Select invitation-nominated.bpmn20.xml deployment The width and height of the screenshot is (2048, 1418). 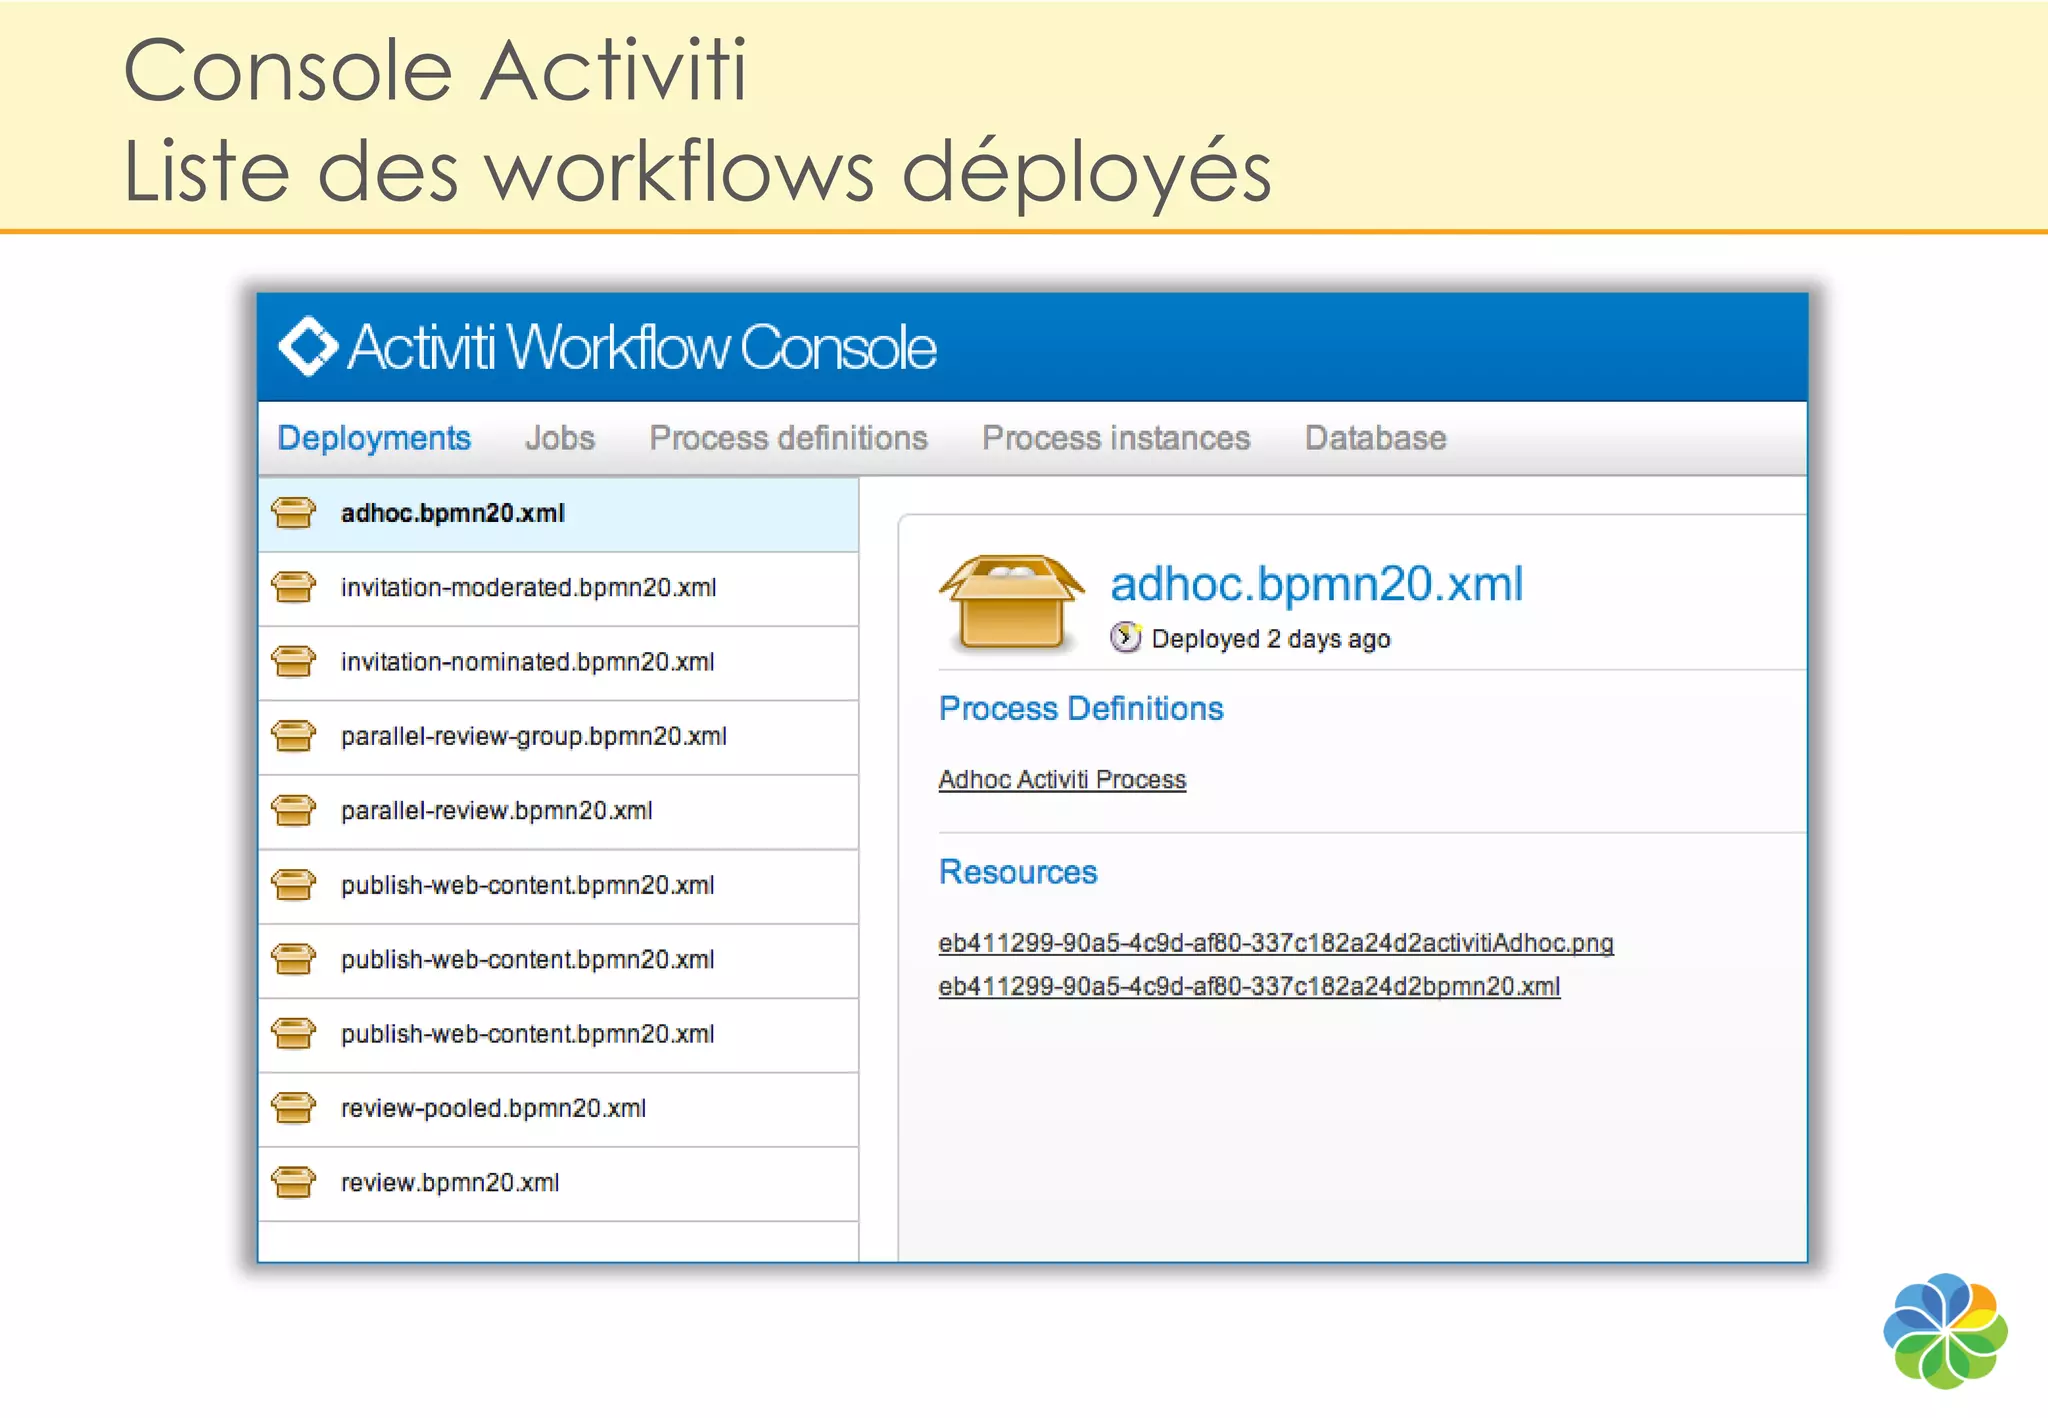(558, 662)
